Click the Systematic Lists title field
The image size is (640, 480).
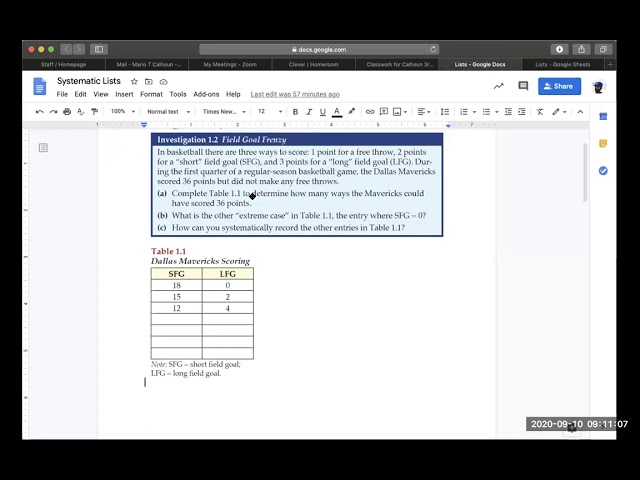pos(89,81)
